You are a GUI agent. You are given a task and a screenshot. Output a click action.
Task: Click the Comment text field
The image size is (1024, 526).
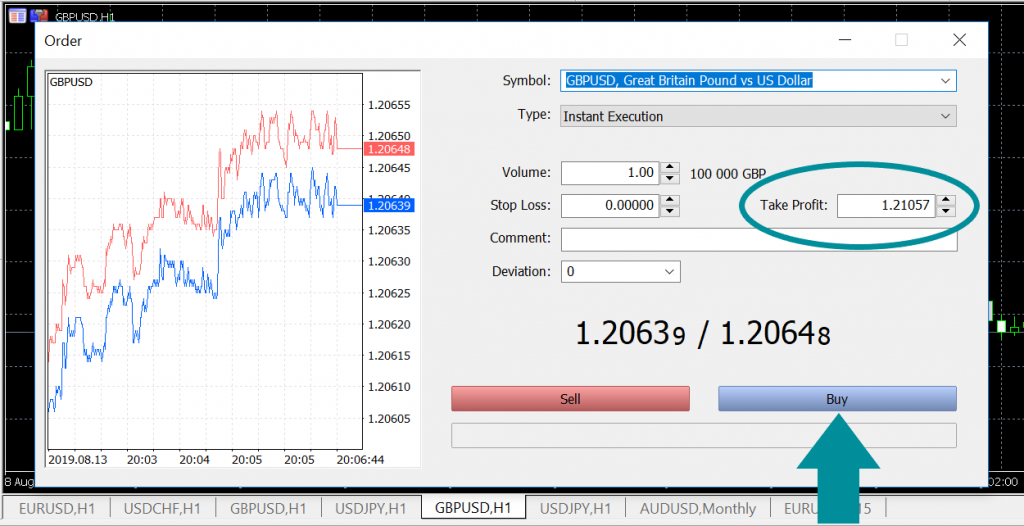point(758,239)
